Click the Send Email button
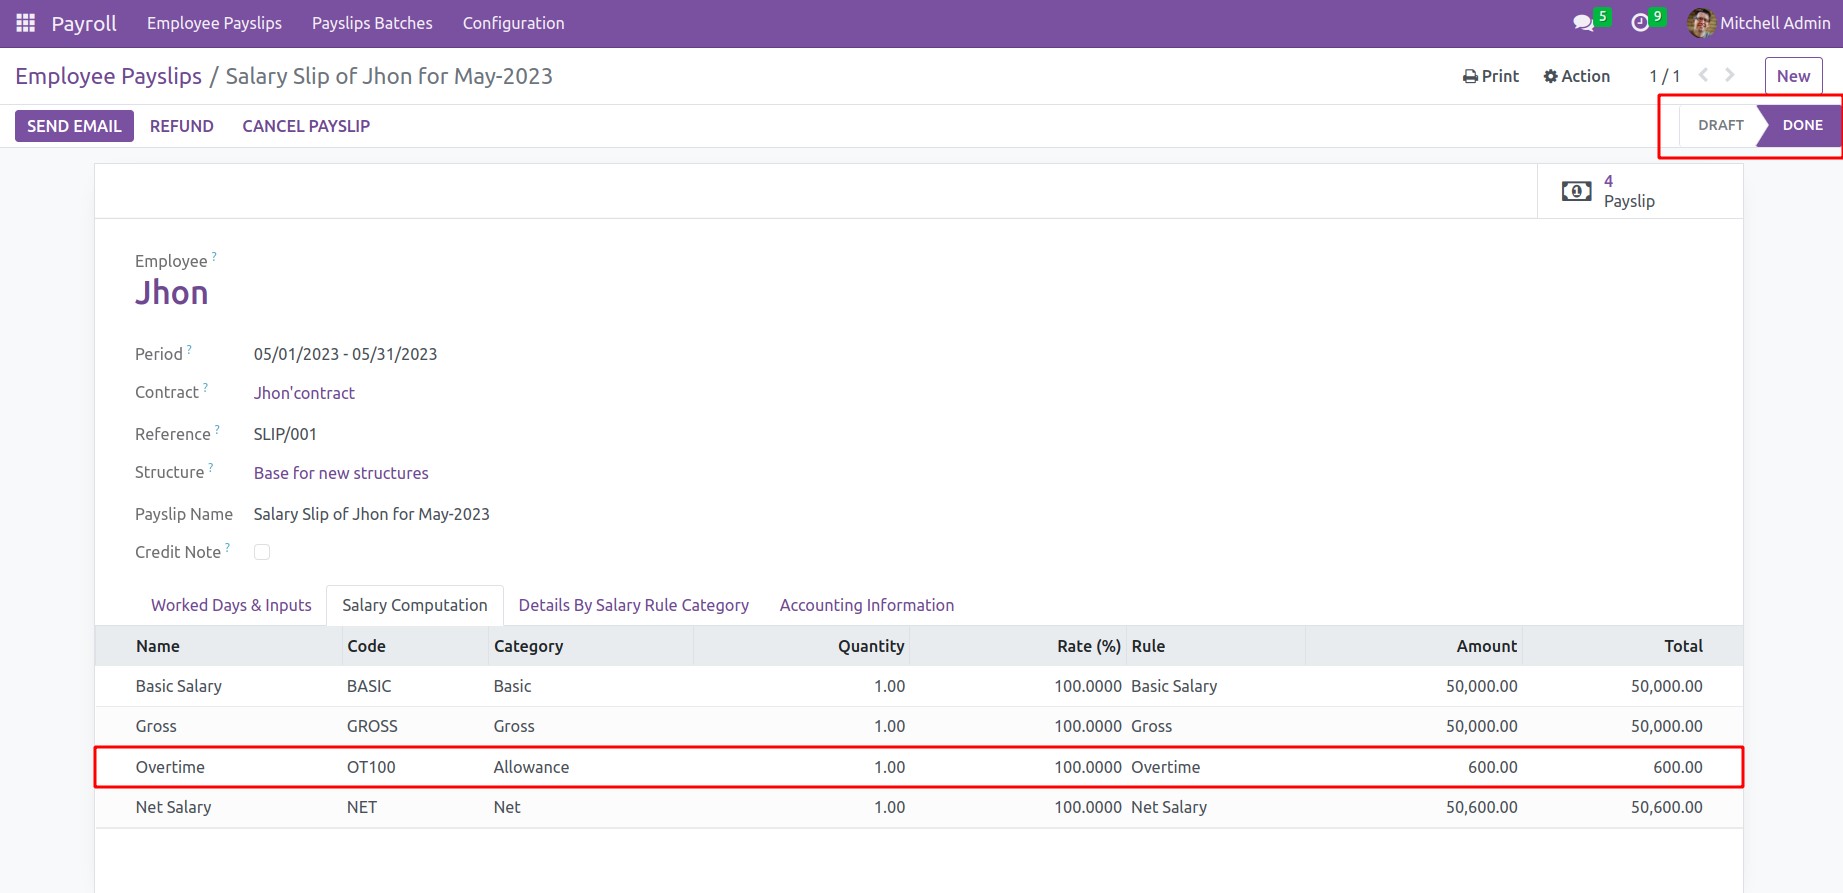This screenshot has width=1843, height=893. point(74,126)
